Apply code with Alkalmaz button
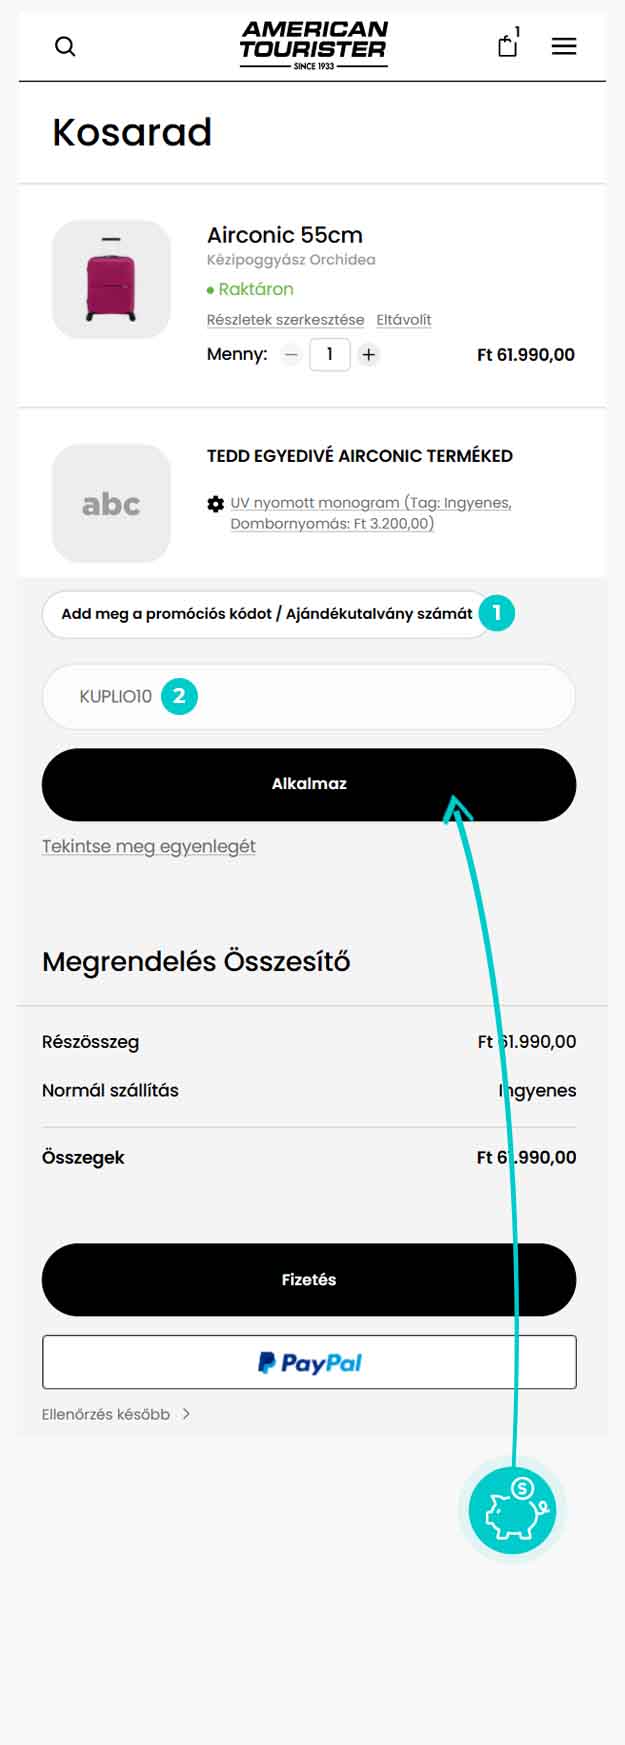Viewport: 625px width, 1745px height. (309, 784)
